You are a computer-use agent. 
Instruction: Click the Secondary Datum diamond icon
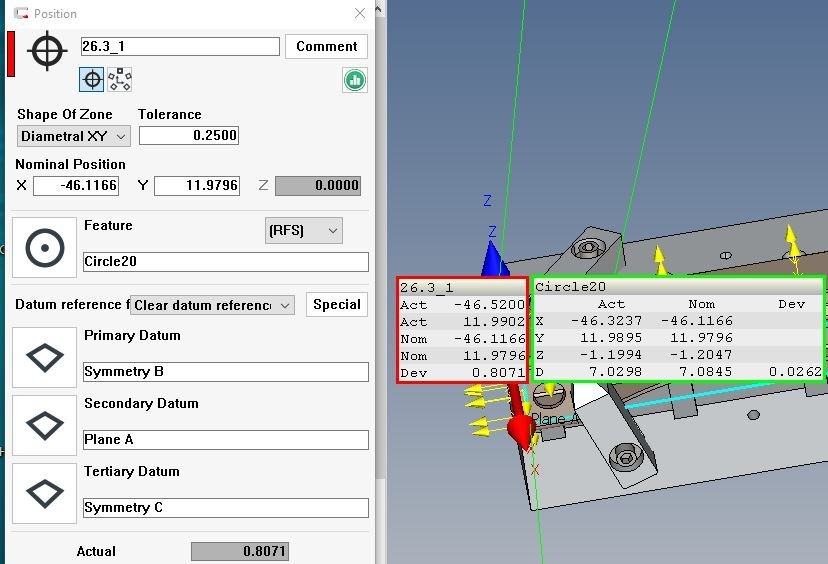44,426
